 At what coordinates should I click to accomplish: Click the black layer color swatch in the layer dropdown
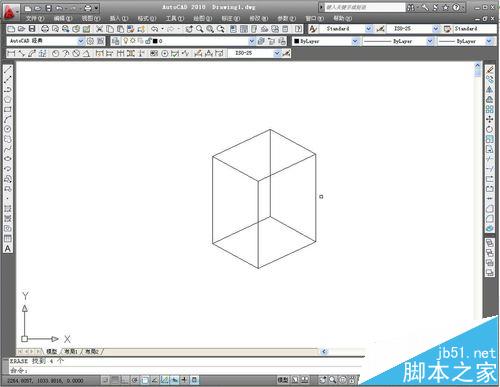click(155, 41)
